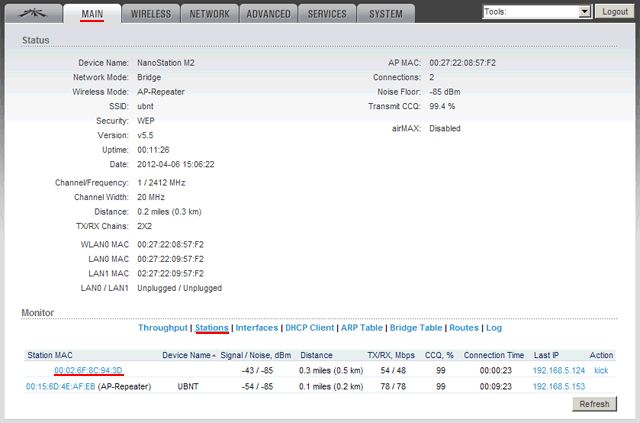This screenshot has width=640, height=423.
Task: Select device name NanoStation M2
Action: 166,63
